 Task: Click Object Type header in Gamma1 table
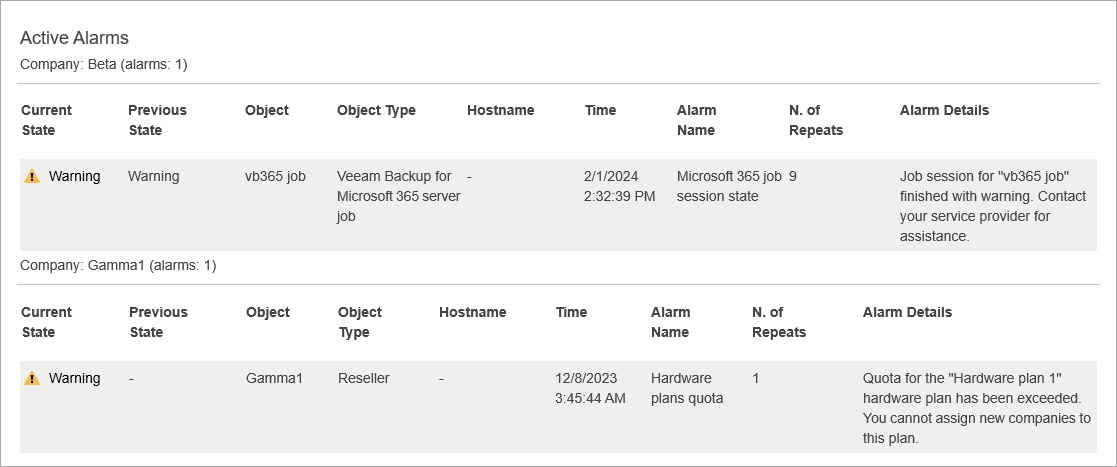(359, 322)
